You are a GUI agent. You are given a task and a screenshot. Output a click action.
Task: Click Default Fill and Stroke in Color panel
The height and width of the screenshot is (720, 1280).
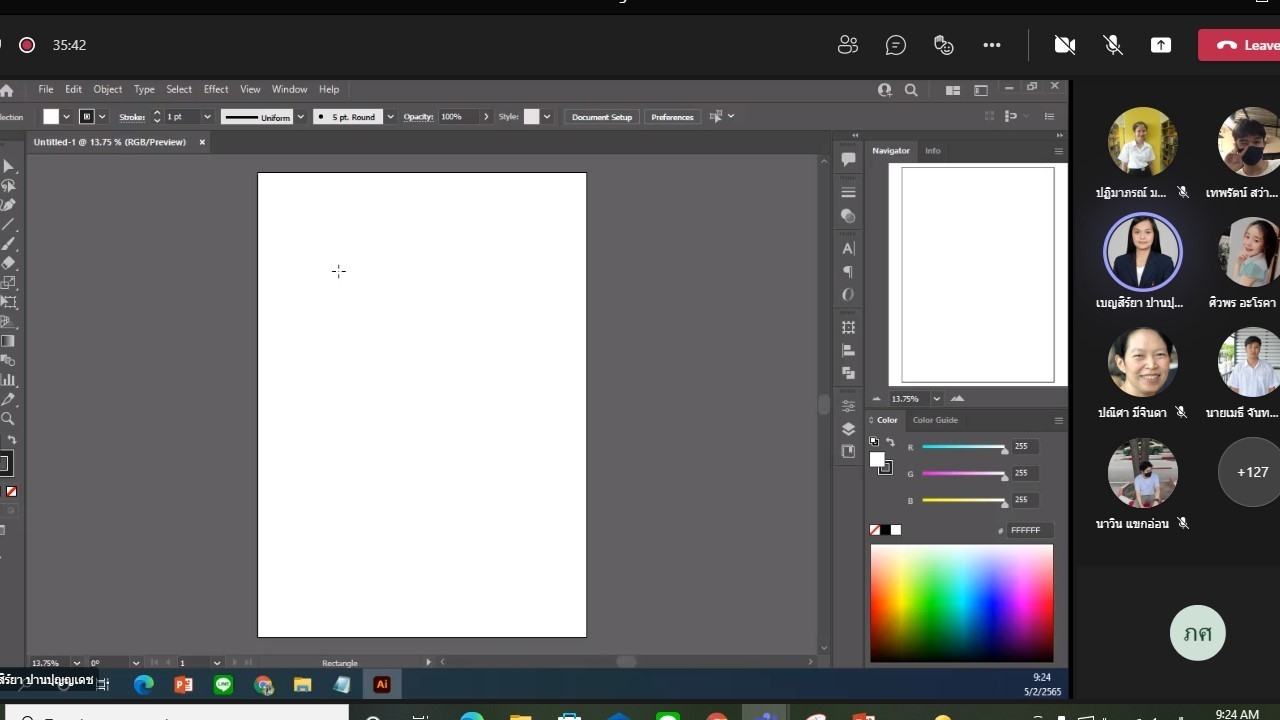(x=874, y=441)
